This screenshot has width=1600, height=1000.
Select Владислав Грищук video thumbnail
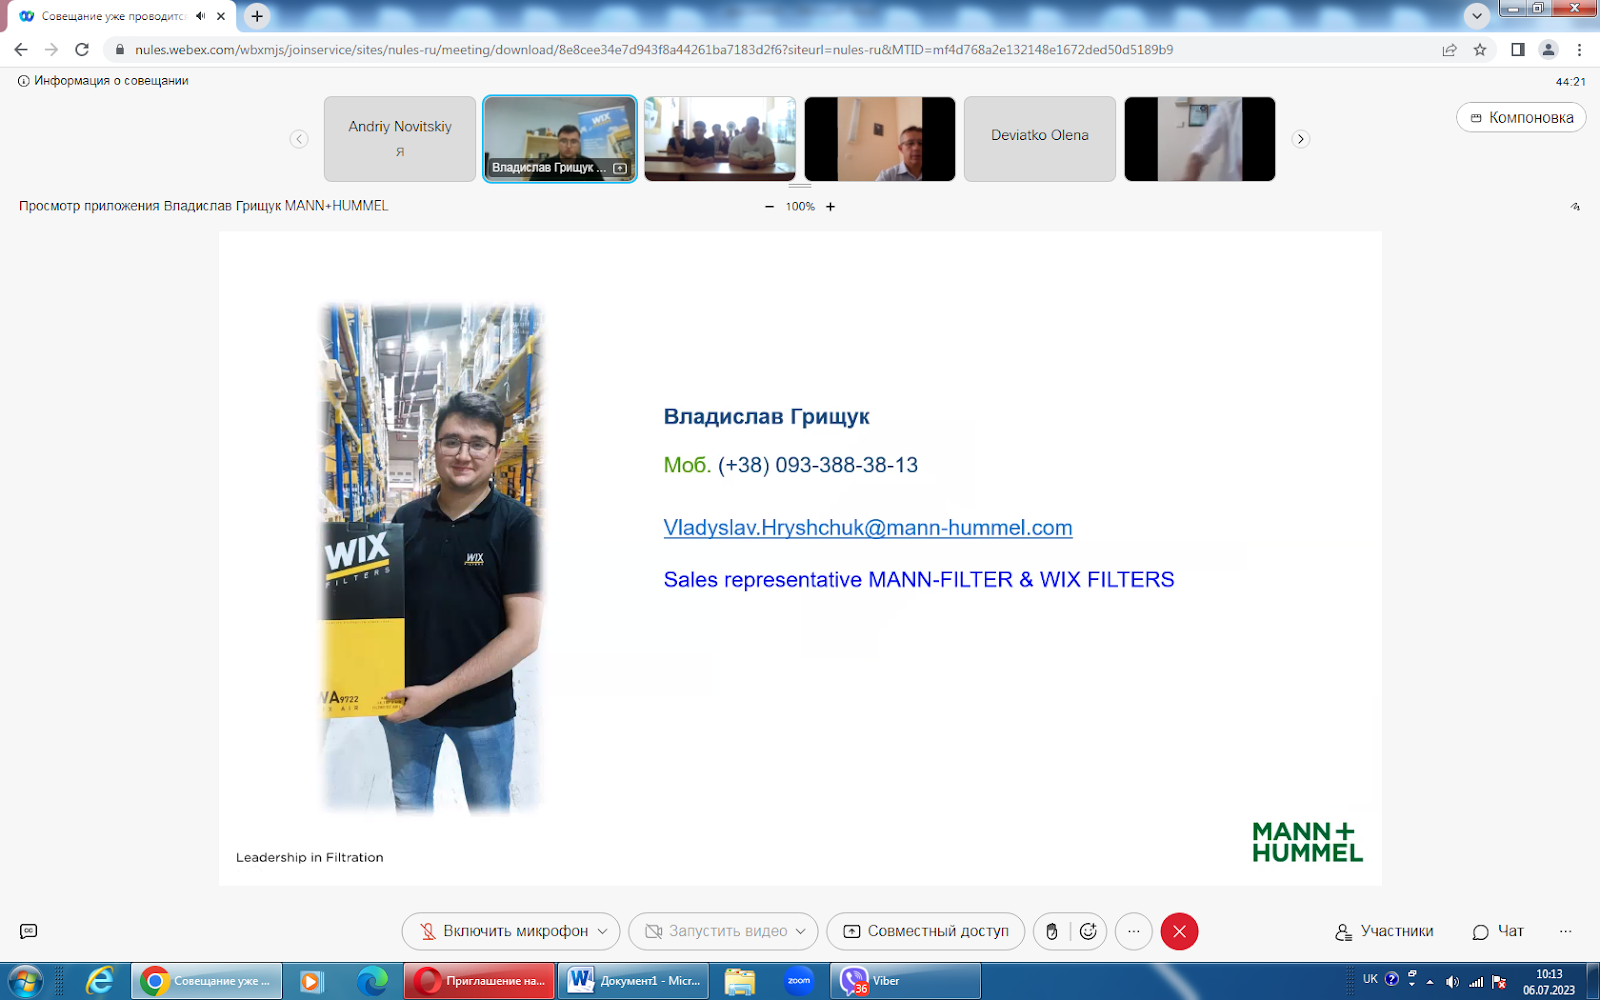[560, 139]
